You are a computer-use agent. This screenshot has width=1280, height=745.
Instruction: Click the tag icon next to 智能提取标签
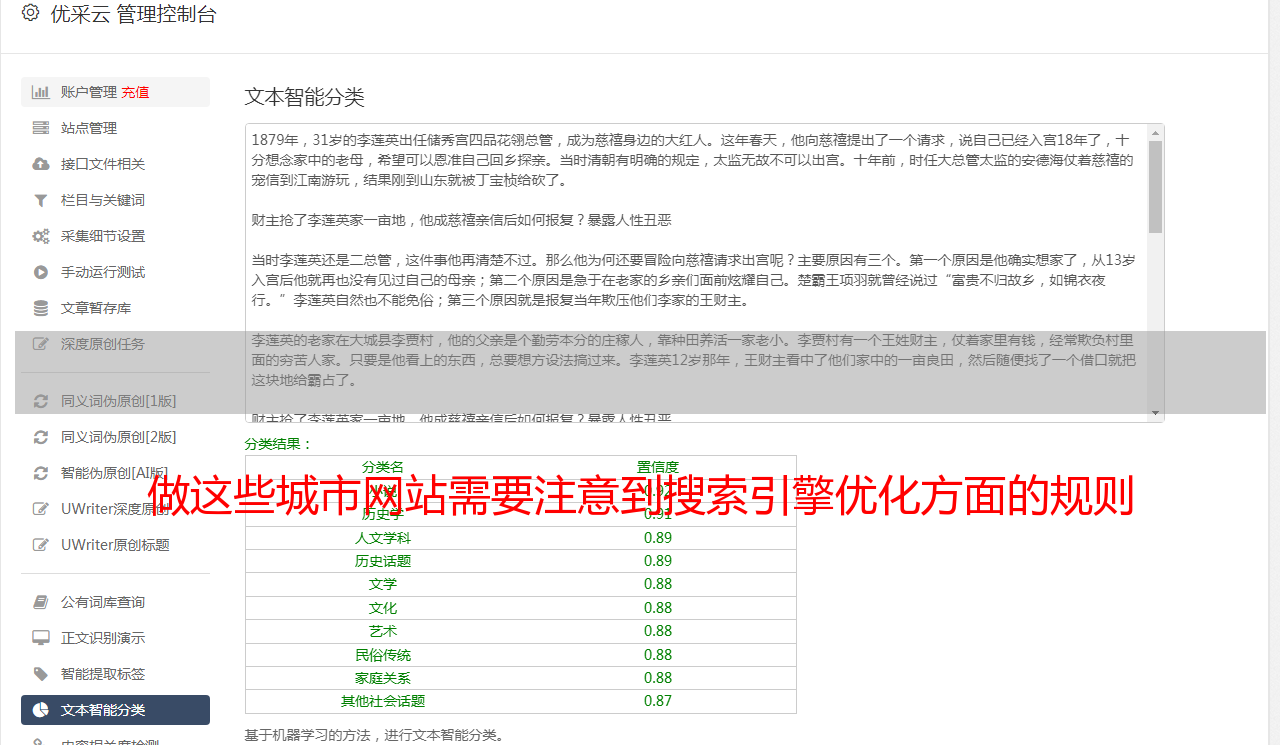[41, 674]
